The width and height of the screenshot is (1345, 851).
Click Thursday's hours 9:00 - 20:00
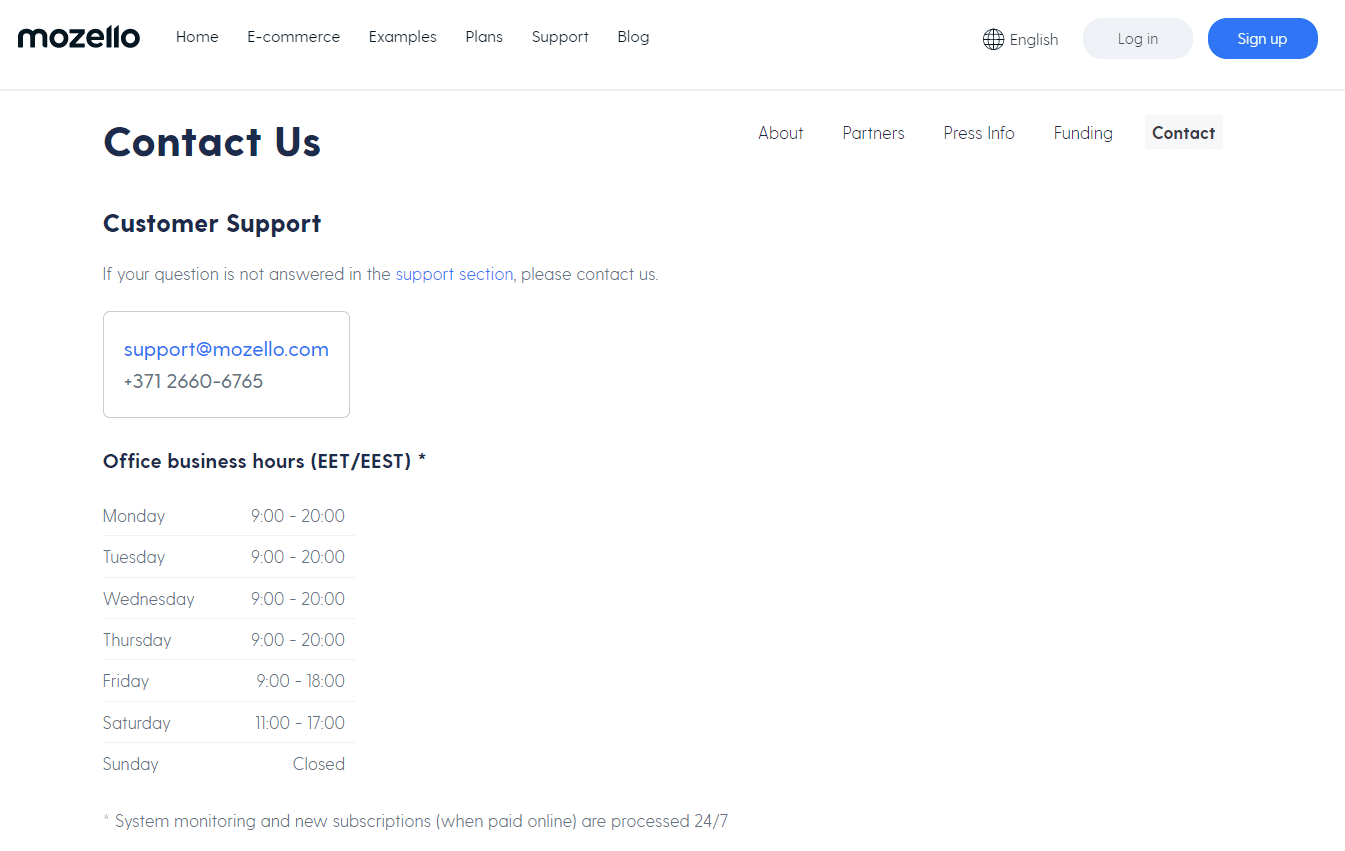298,640
